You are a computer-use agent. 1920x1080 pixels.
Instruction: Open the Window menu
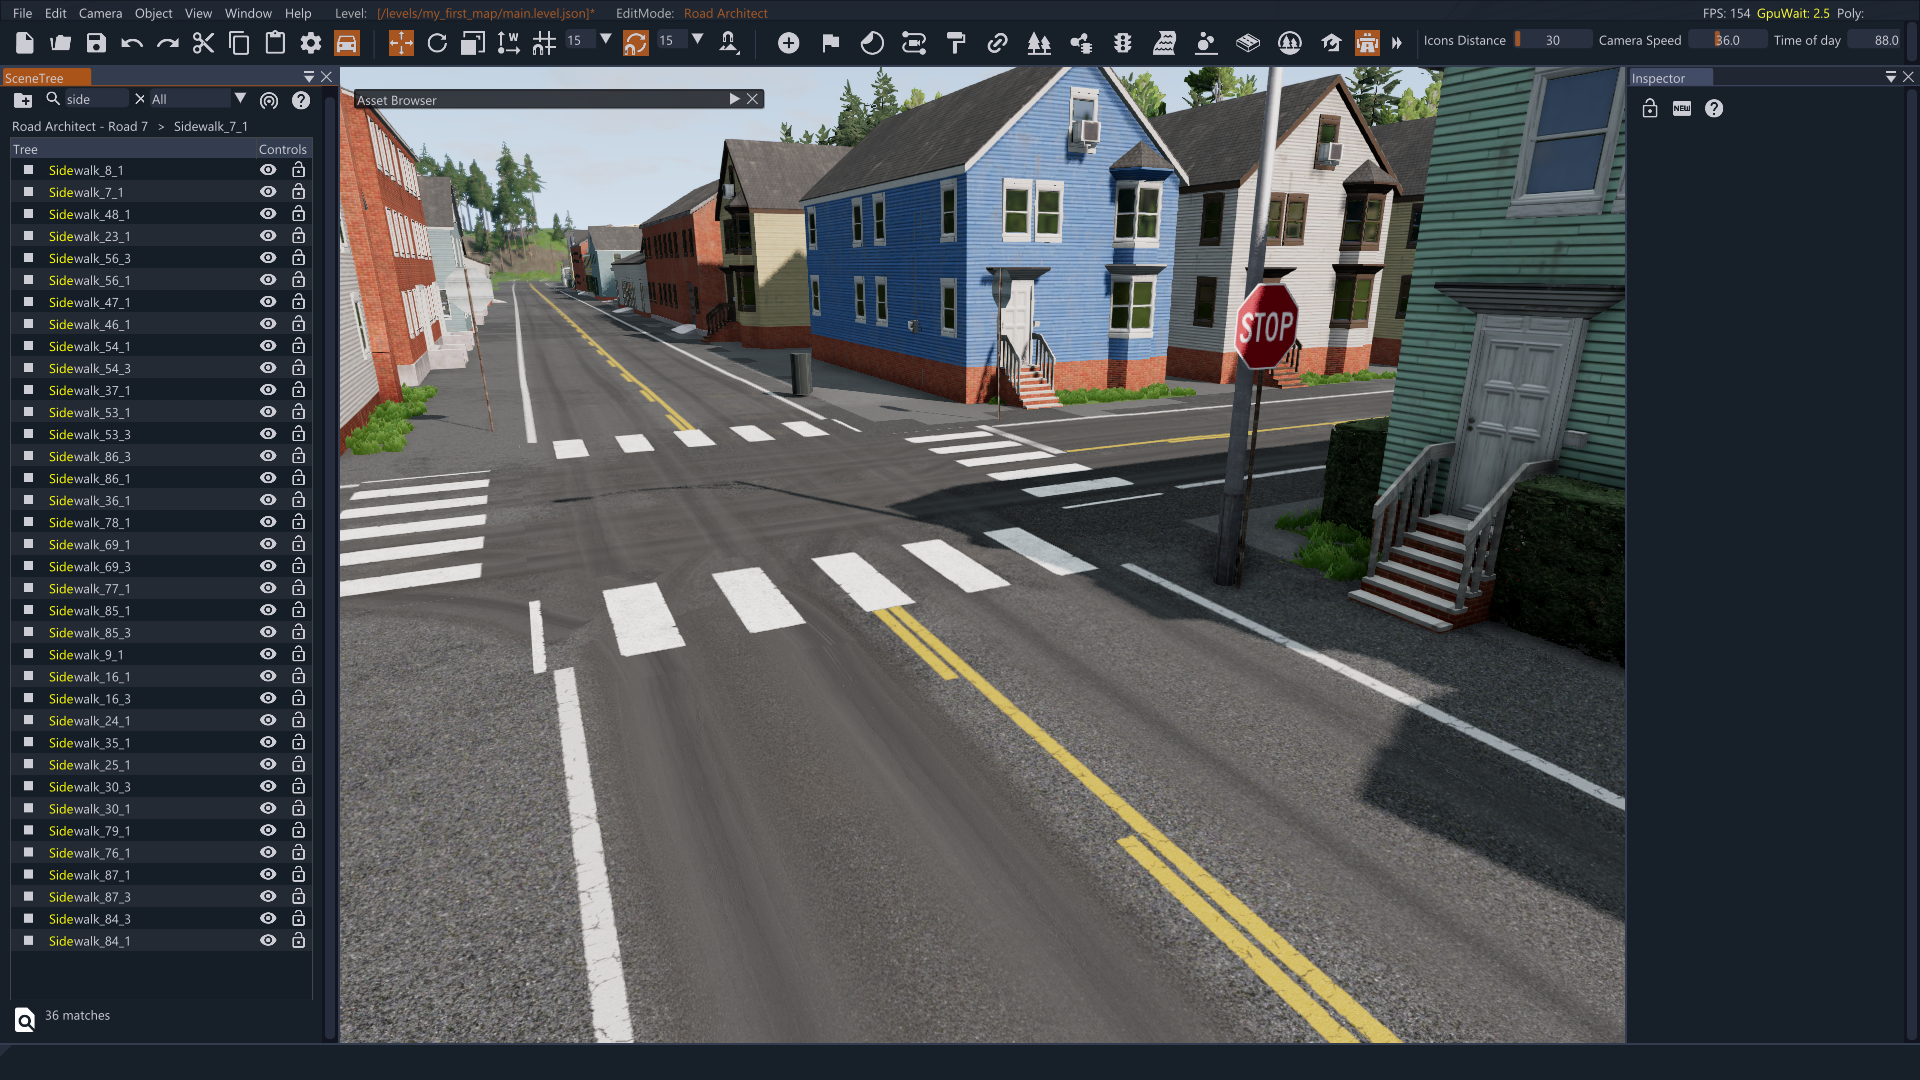(248, 13)
